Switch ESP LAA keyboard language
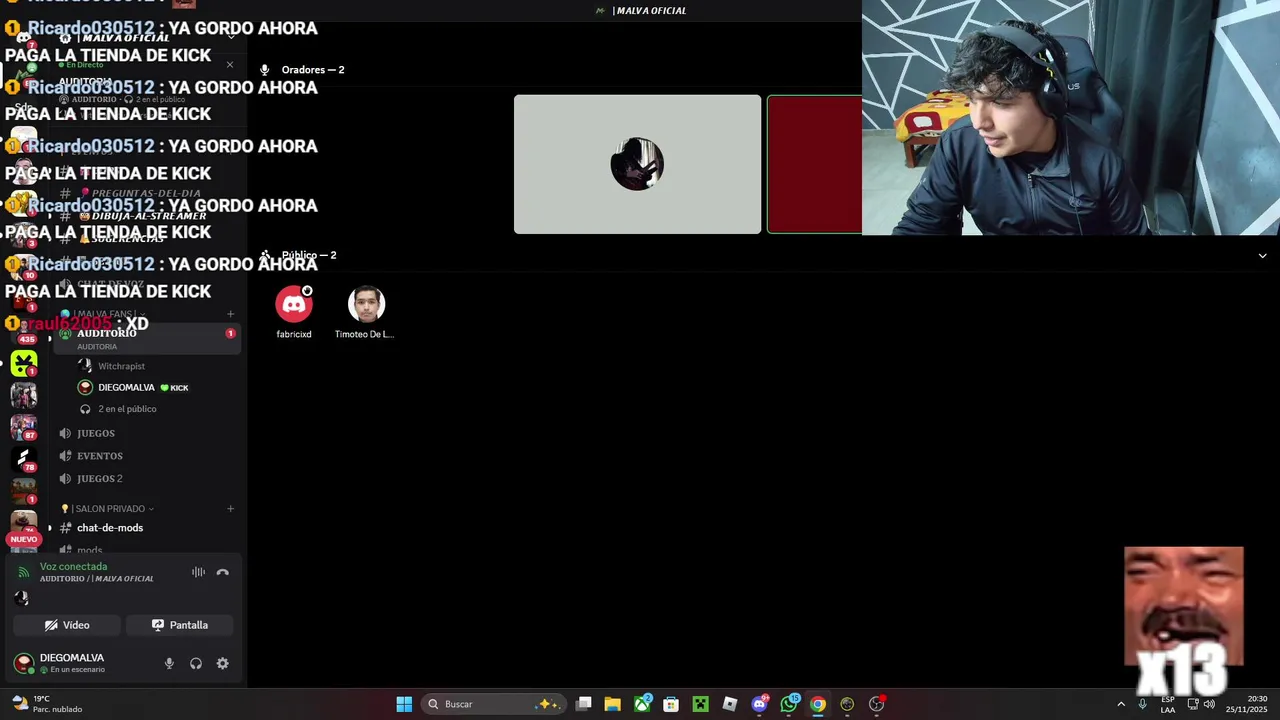This screenshot has height=720, width=1280. pos(1168,704)
